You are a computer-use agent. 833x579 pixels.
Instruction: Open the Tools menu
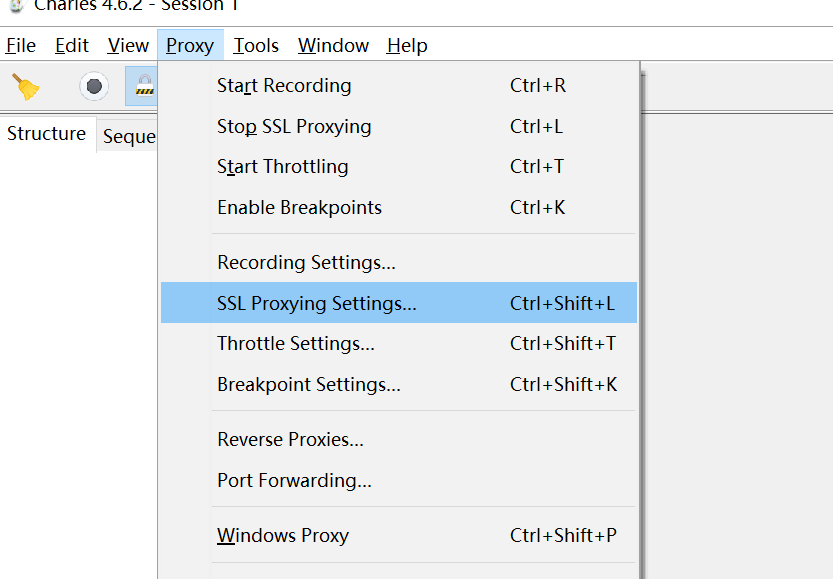(x=256, y=46)
